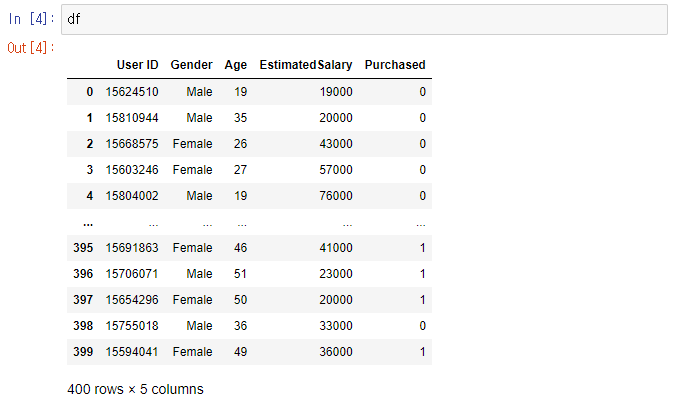The image size is (676, 400).
Task: Click Gender cell Male in row 396
Action: 199,274
